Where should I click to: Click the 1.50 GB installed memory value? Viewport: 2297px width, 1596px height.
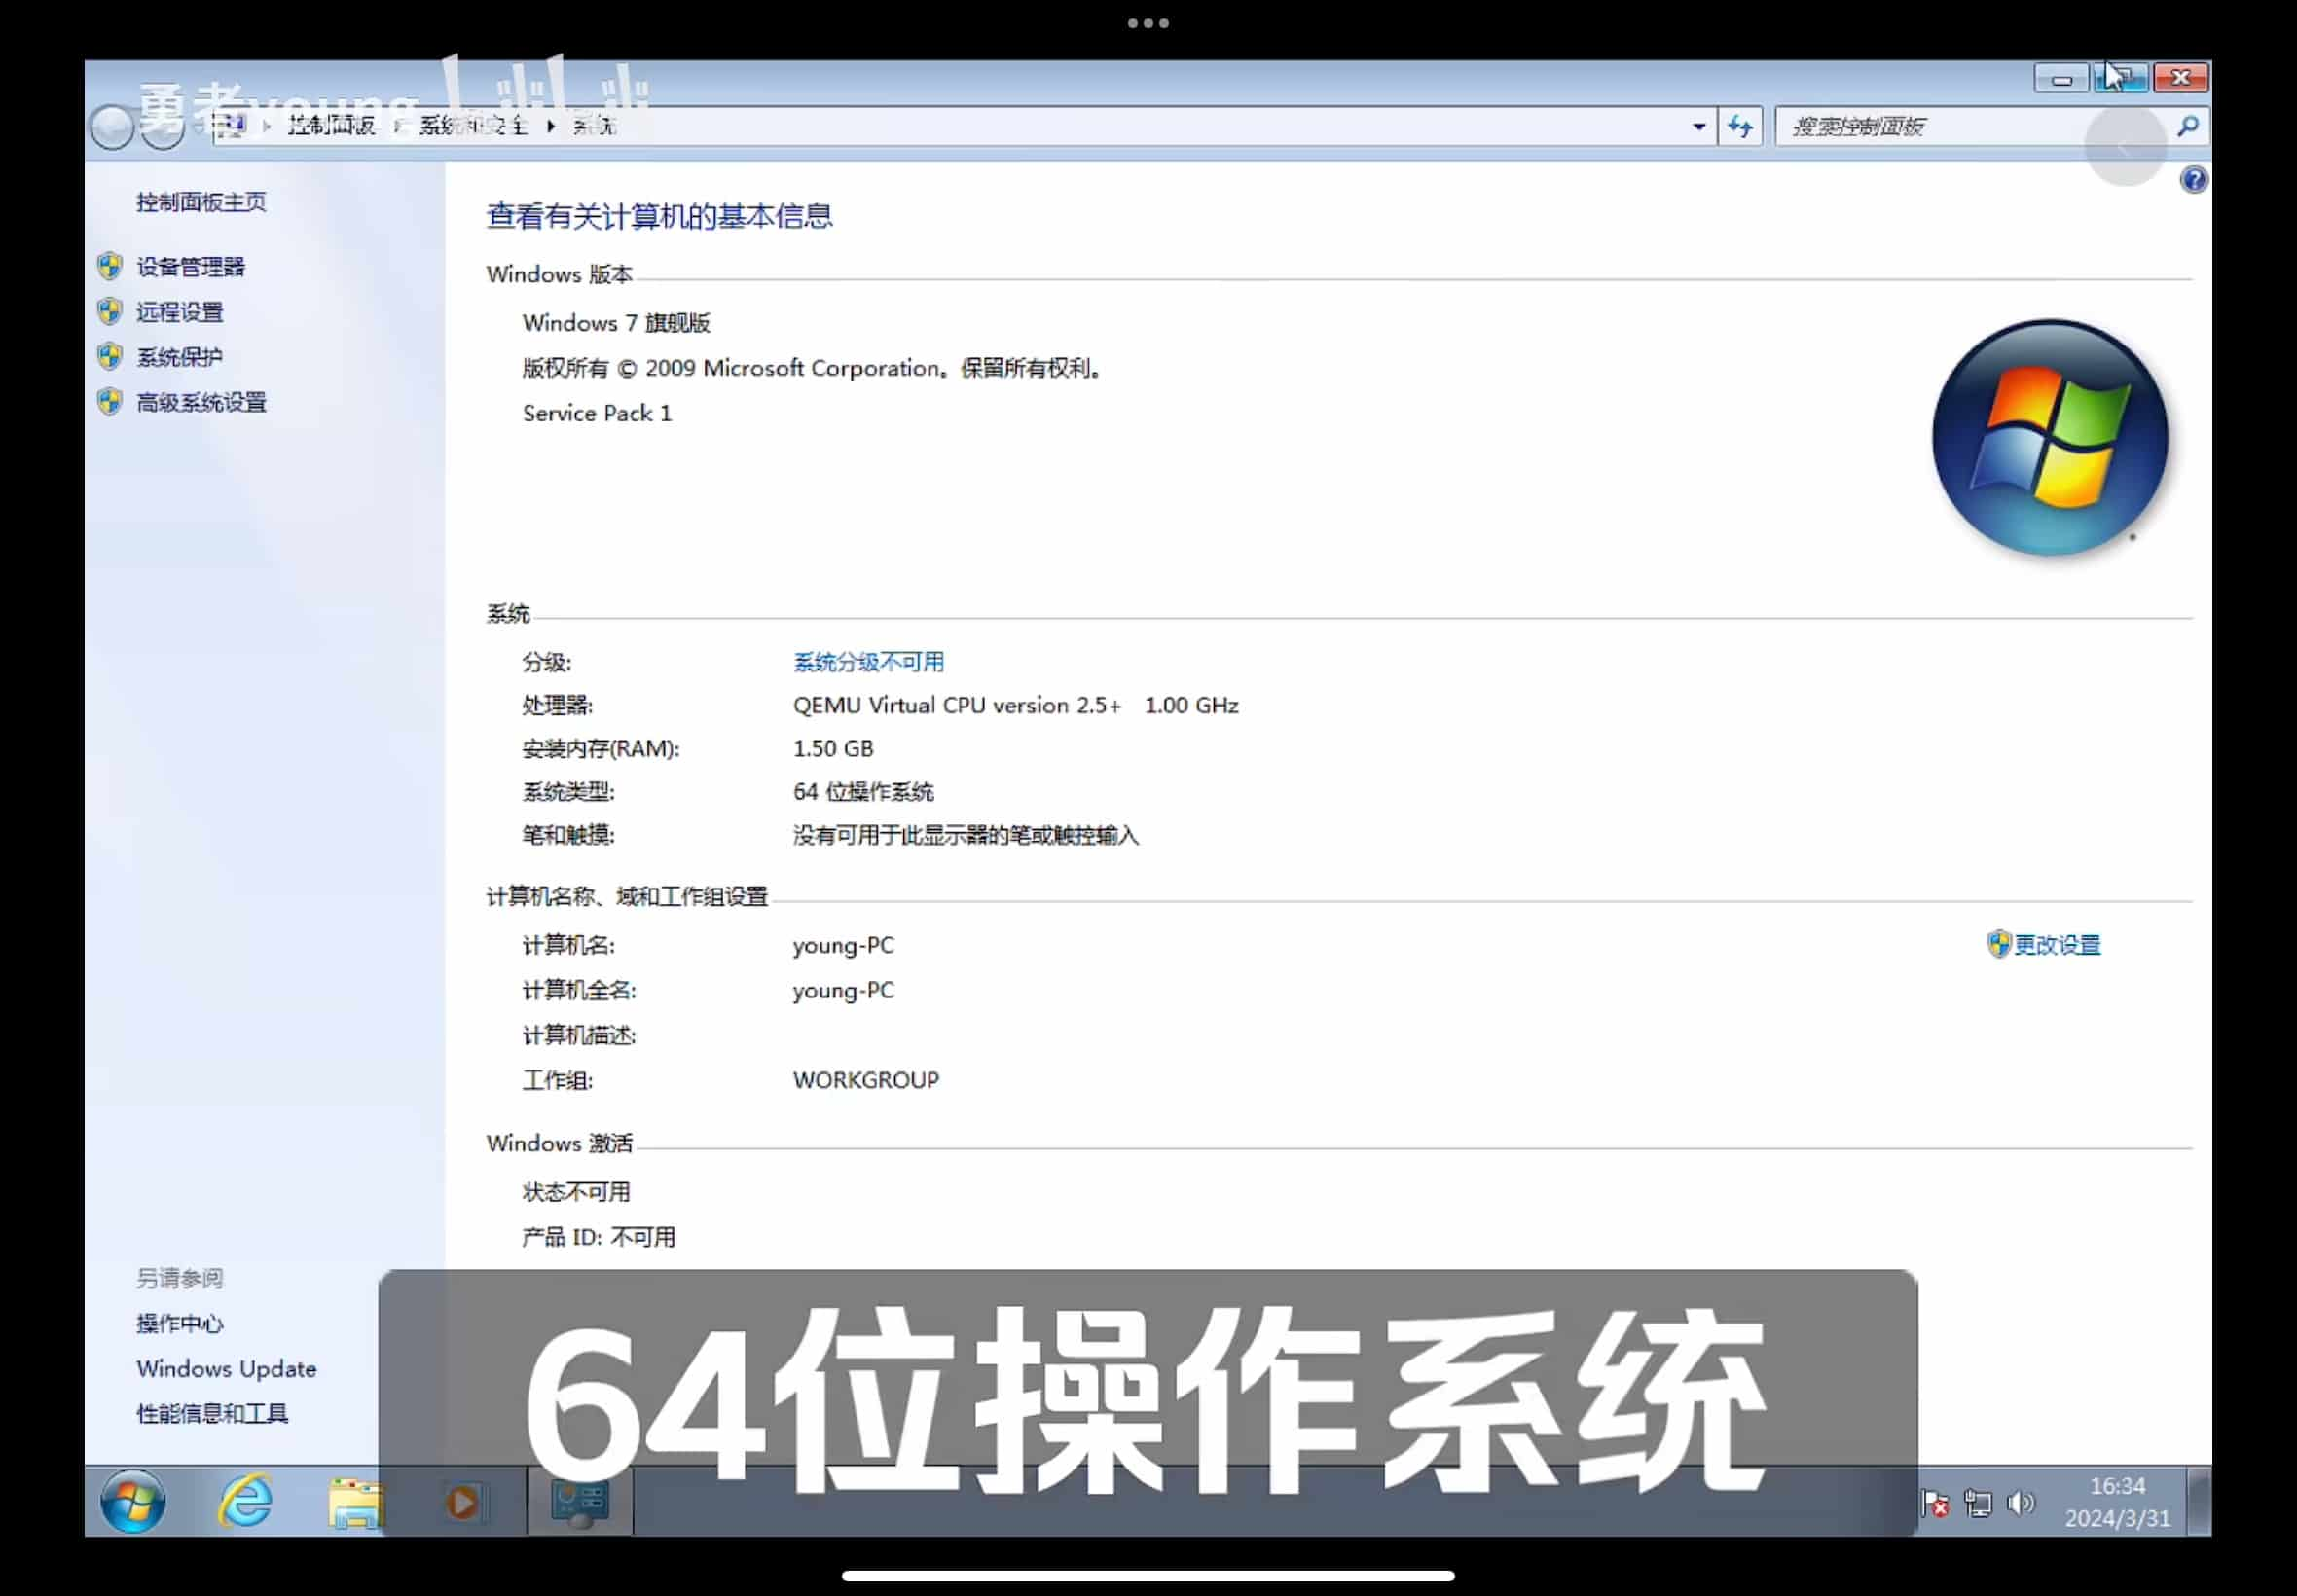pos(833,749)
